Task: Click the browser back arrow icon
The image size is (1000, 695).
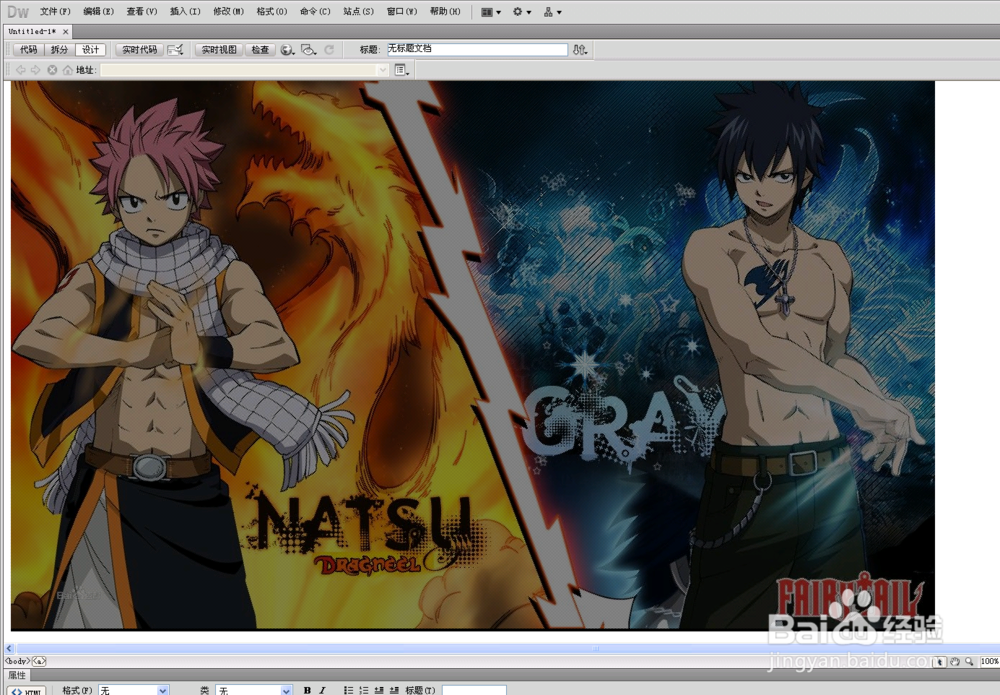Action: coord(20,70)
